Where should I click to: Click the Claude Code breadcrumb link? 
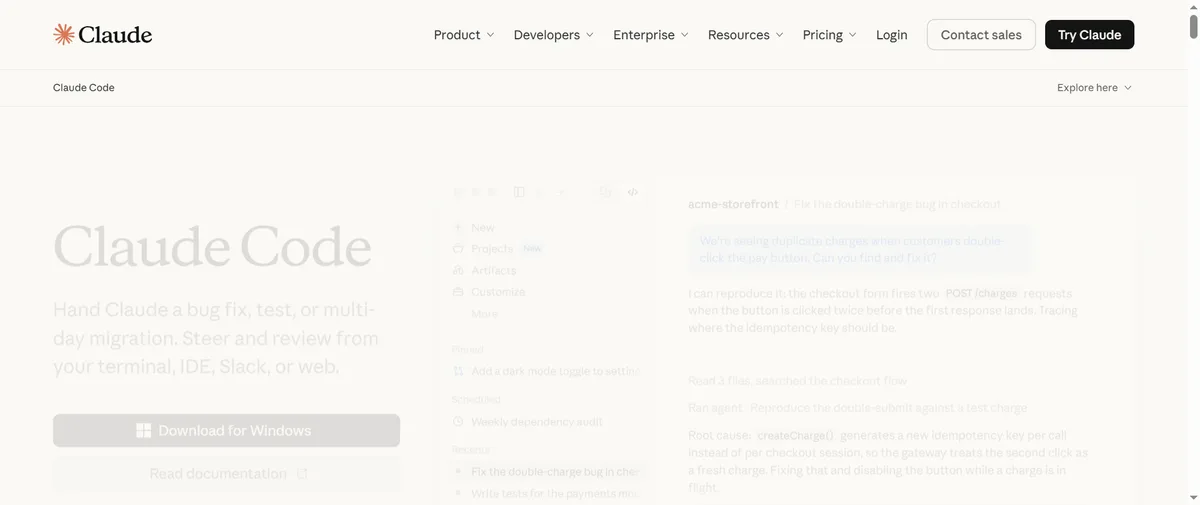84,88
